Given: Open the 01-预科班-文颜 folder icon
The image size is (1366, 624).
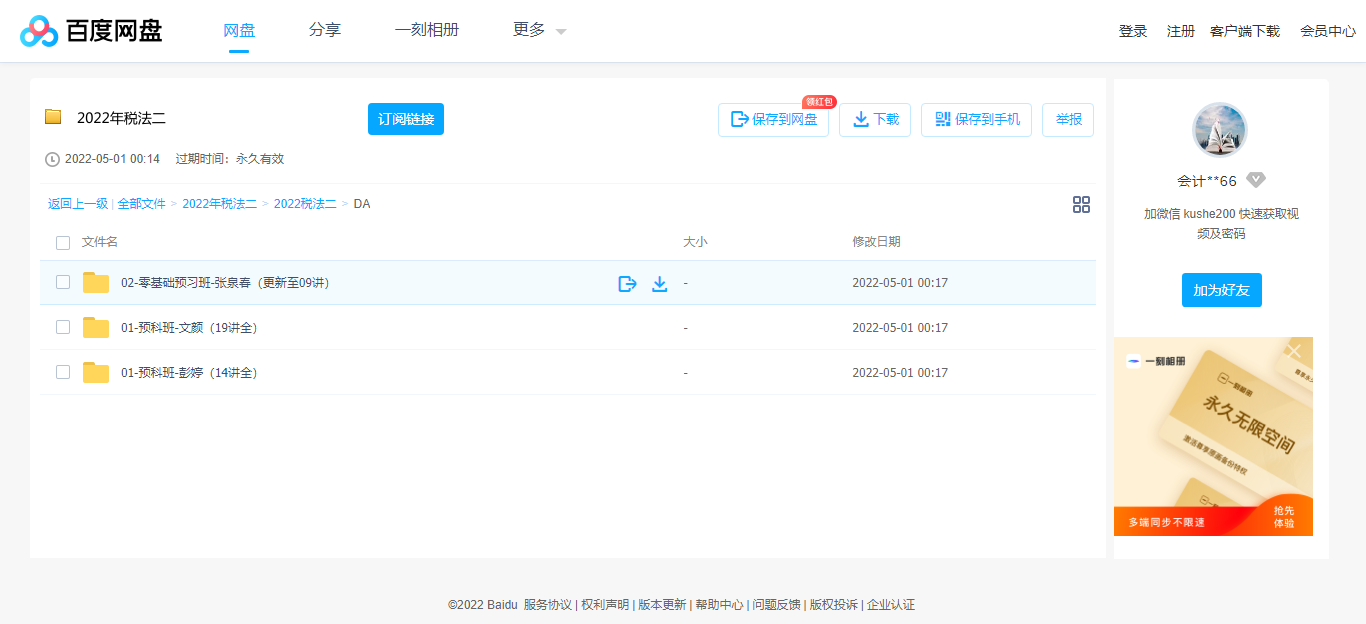Looking at the screenshot, I should 96,328.
